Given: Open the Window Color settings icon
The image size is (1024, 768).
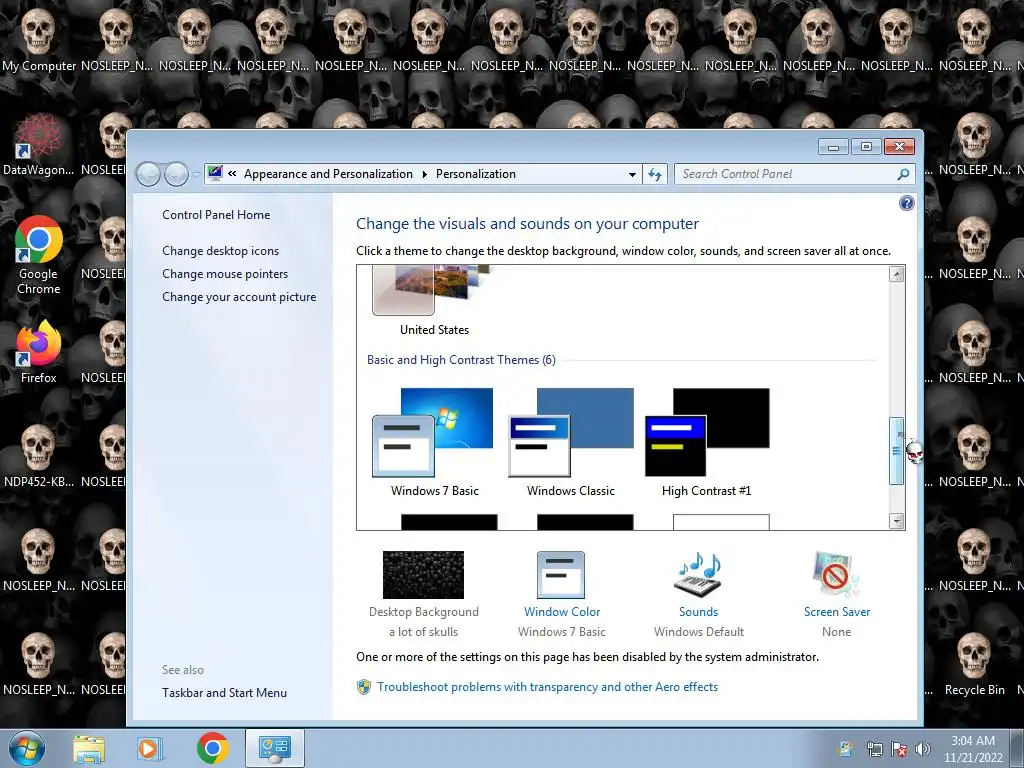Looking at the screenshot, I should [x=561, y=575].
